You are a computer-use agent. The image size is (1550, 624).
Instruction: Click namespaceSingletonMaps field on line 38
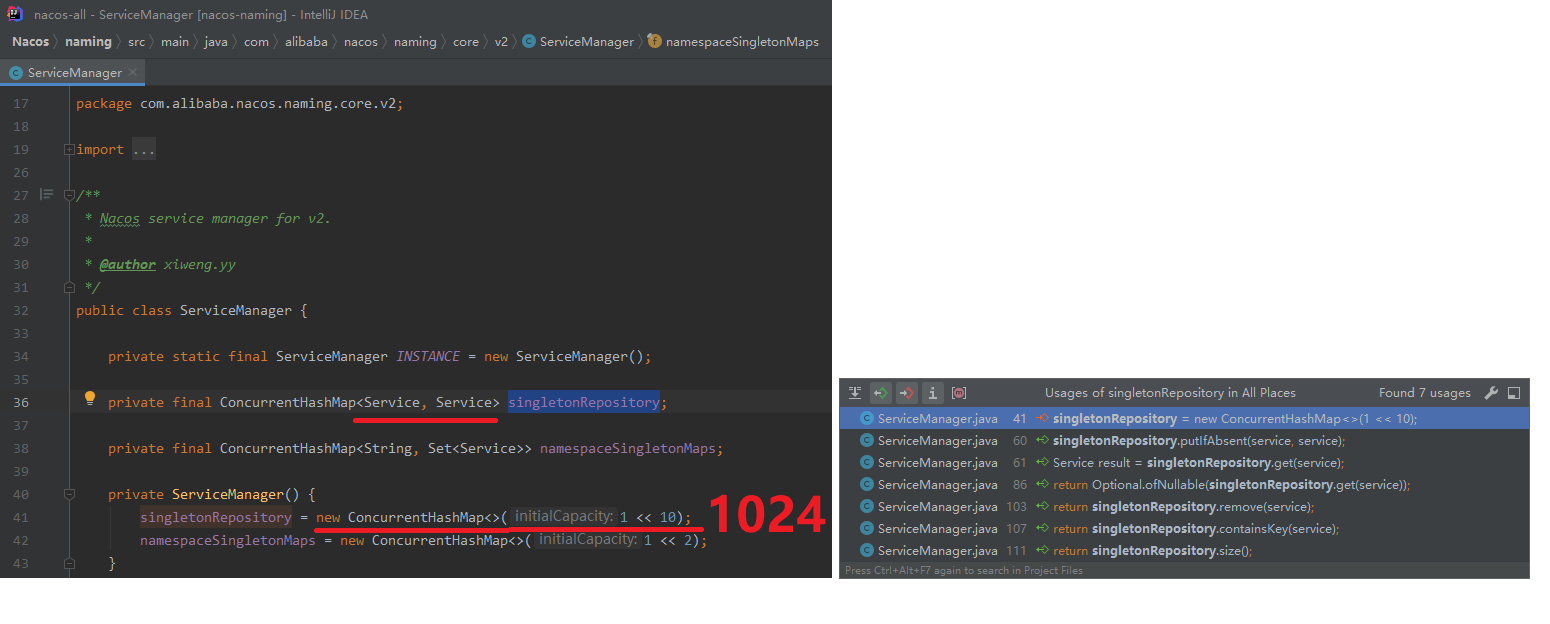[628, 448]
